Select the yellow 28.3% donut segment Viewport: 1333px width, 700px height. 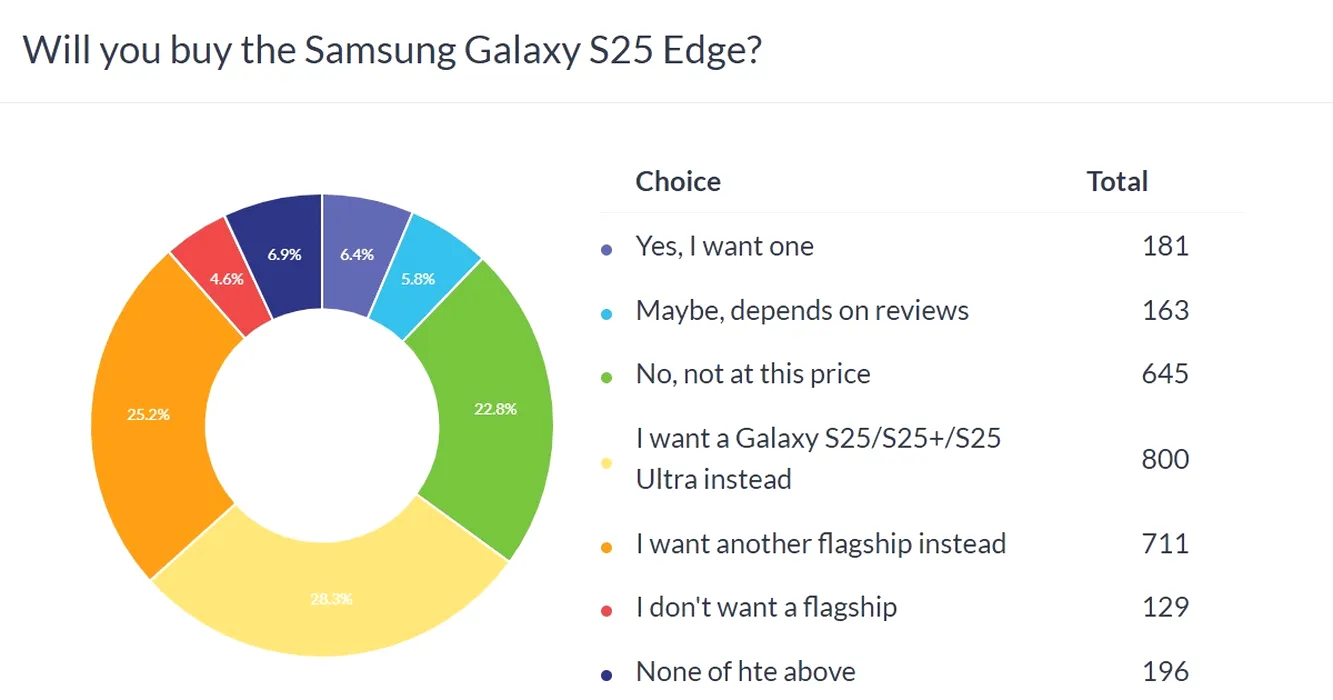[330, 598]
